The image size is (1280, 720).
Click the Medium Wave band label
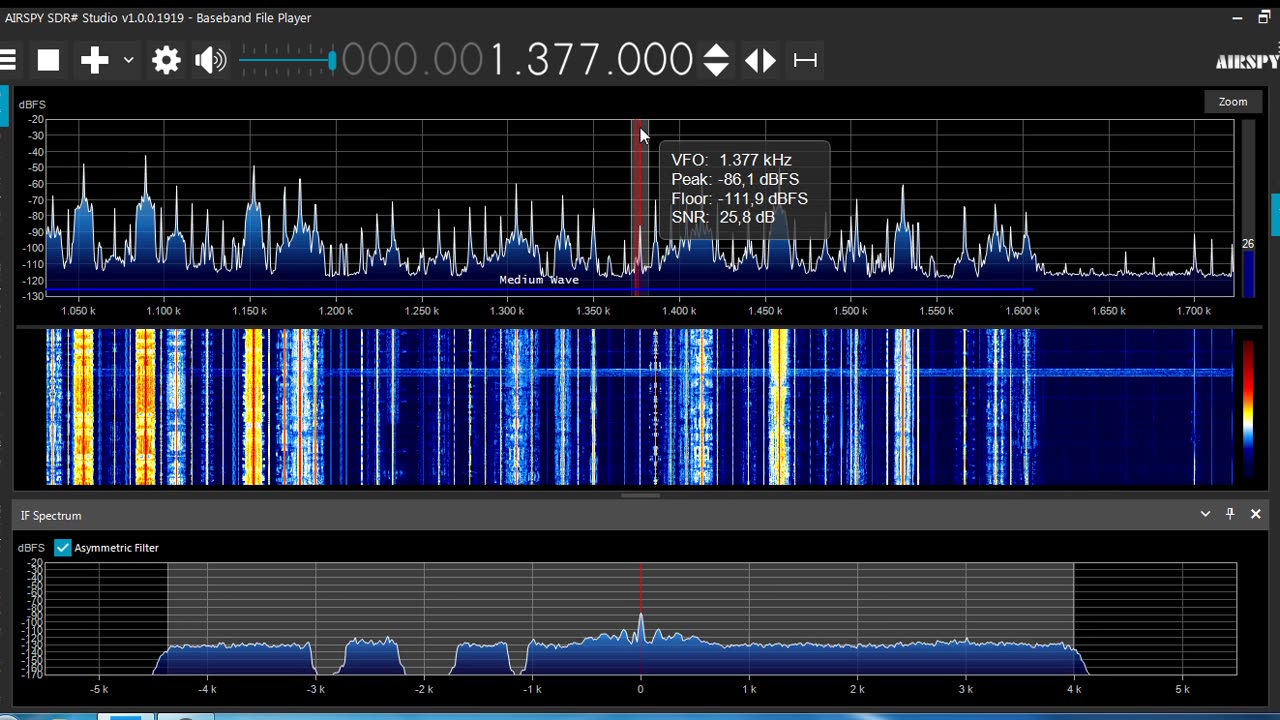(539, 280)
